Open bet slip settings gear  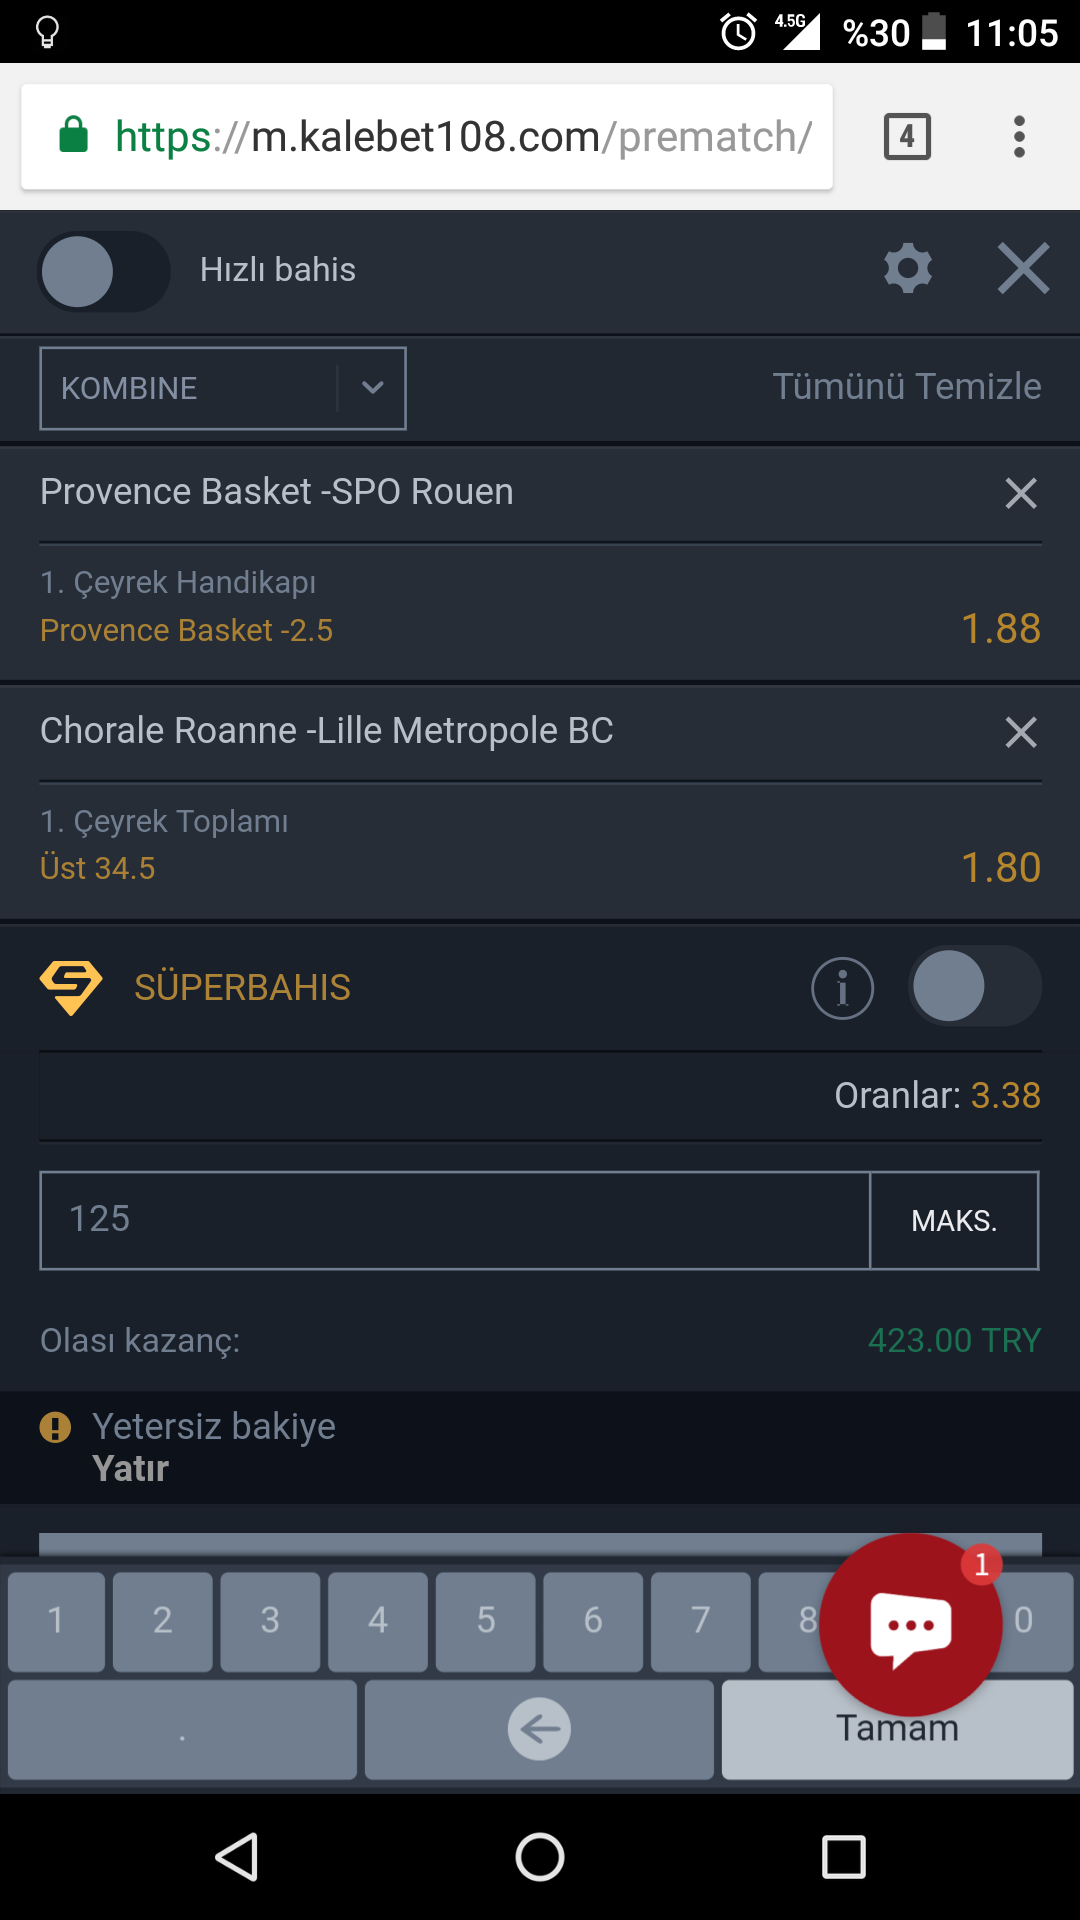pyautogui.click(x=908, y=269)
